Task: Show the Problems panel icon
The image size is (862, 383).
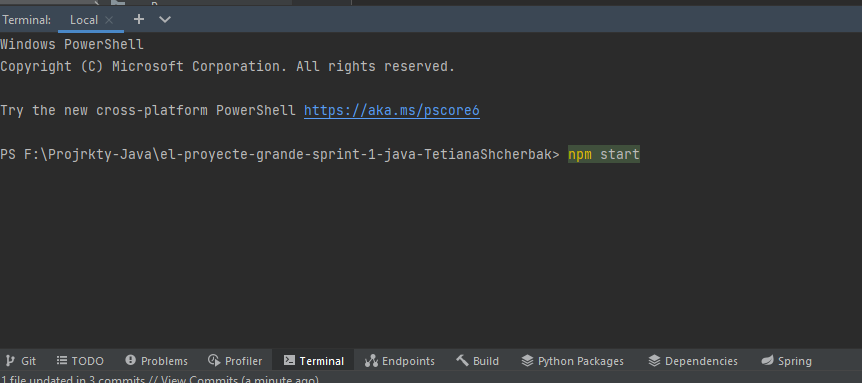Action: 130,360
